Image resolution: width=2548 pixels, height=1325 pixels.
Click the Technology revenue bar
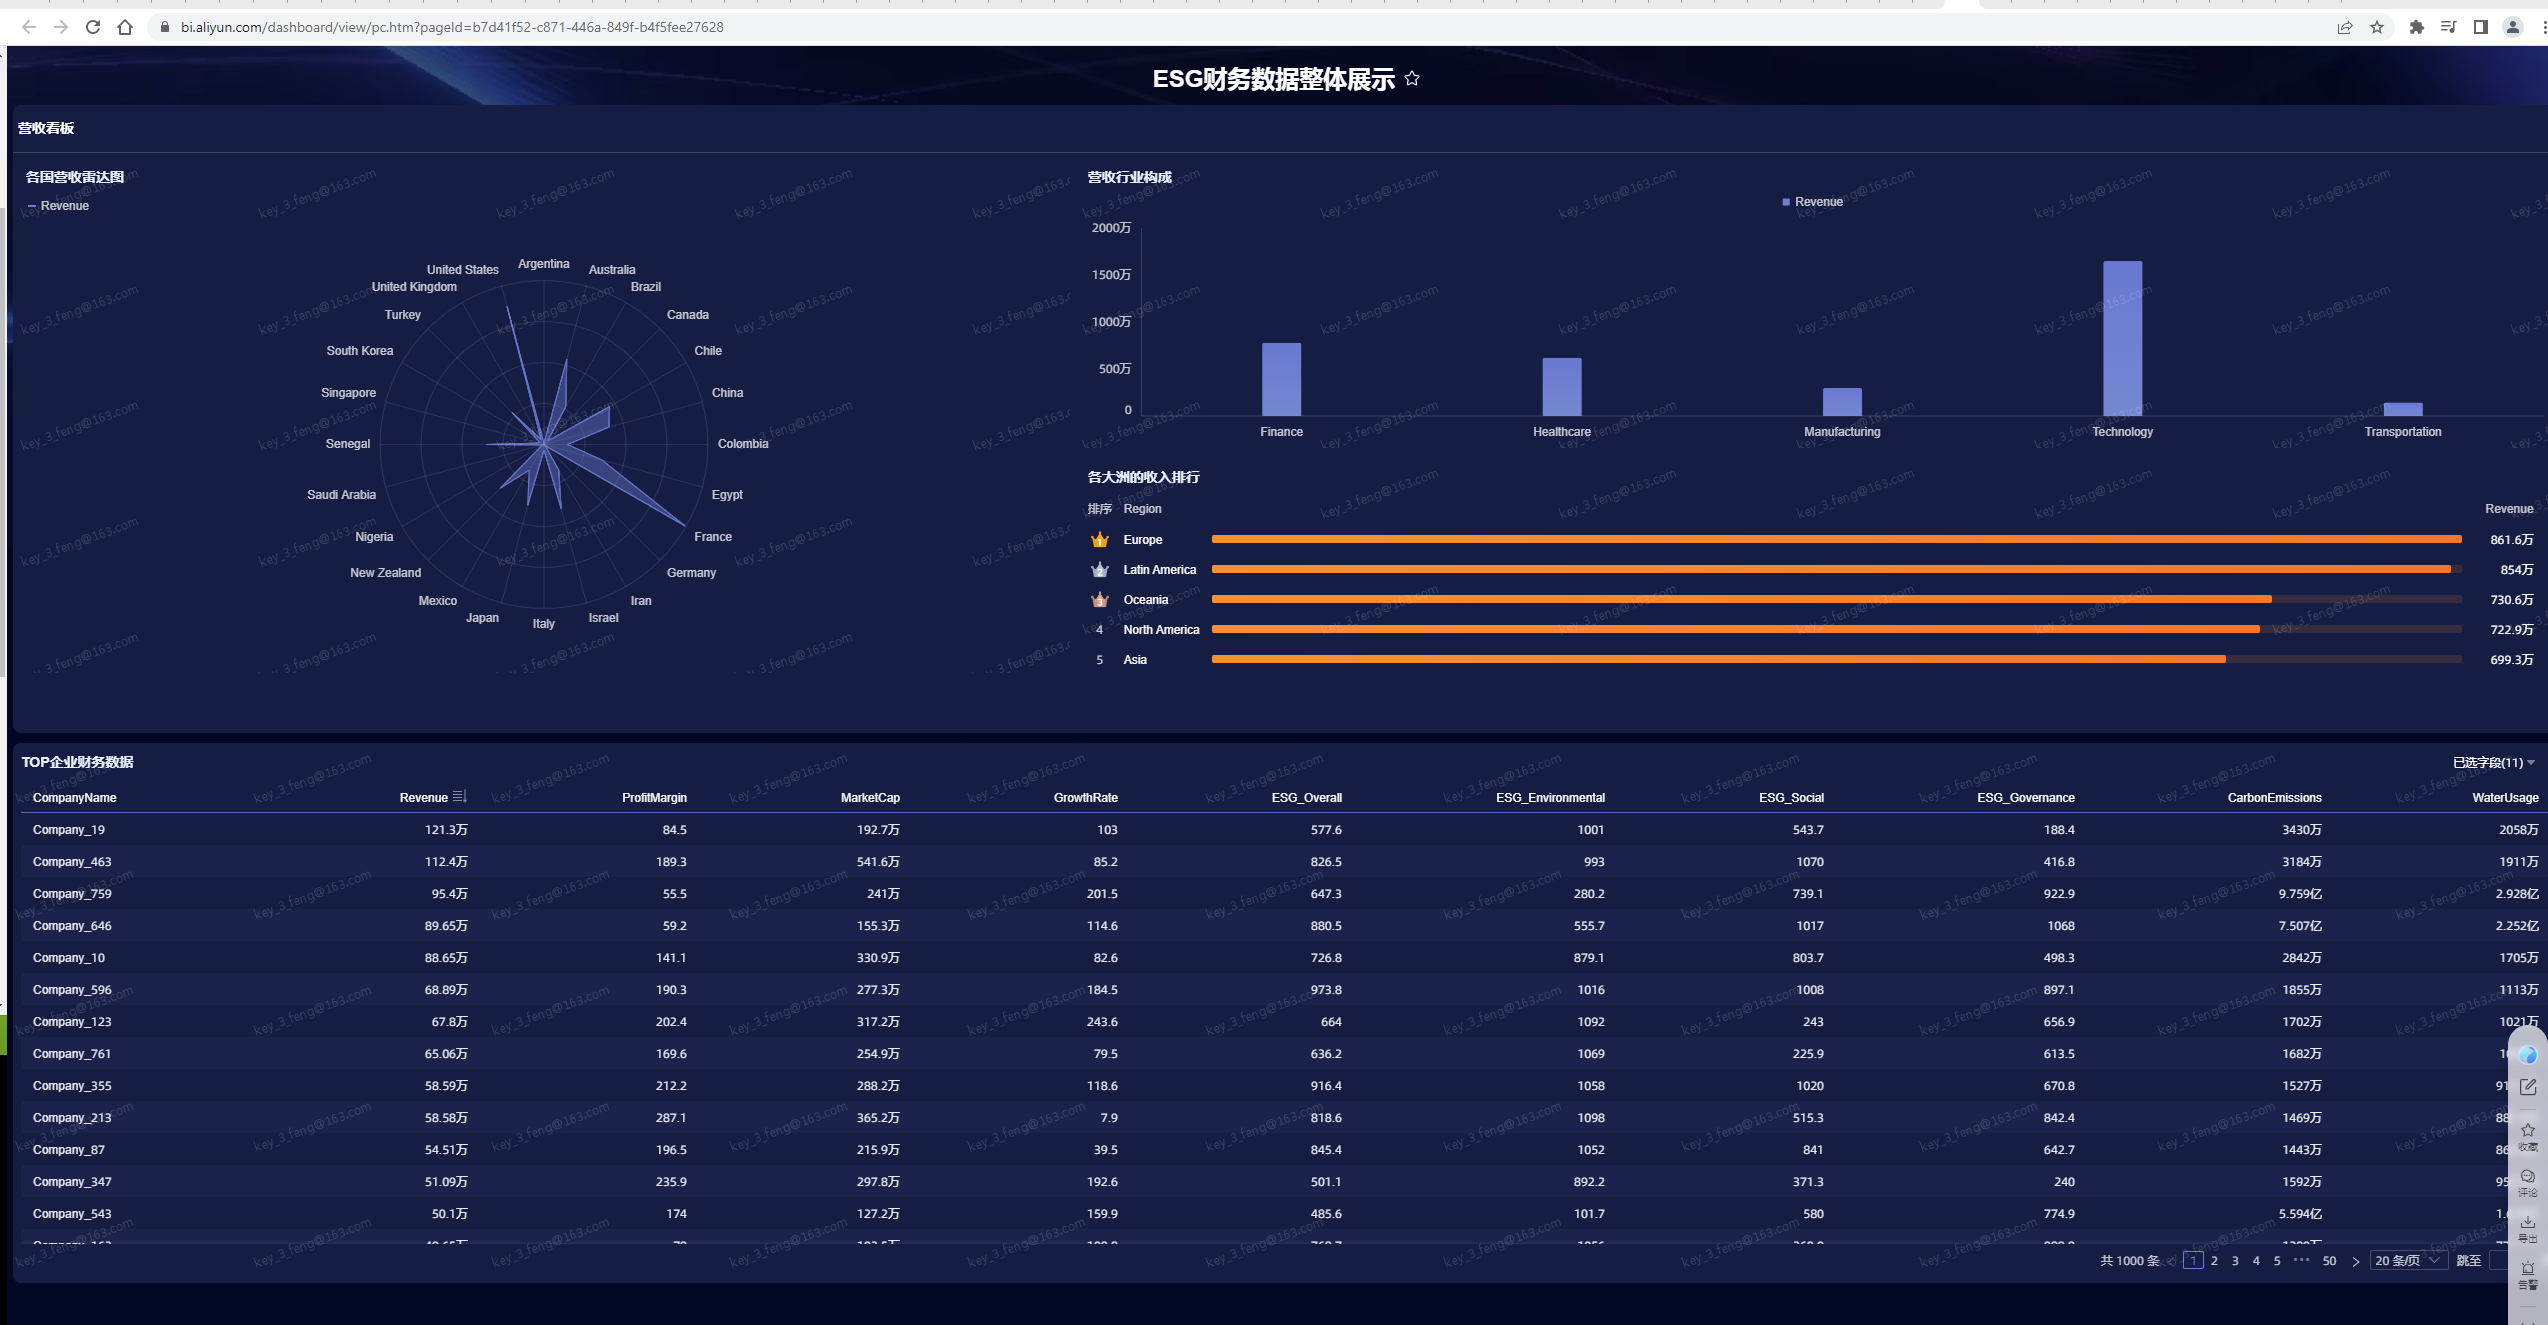pos(2122,338)
